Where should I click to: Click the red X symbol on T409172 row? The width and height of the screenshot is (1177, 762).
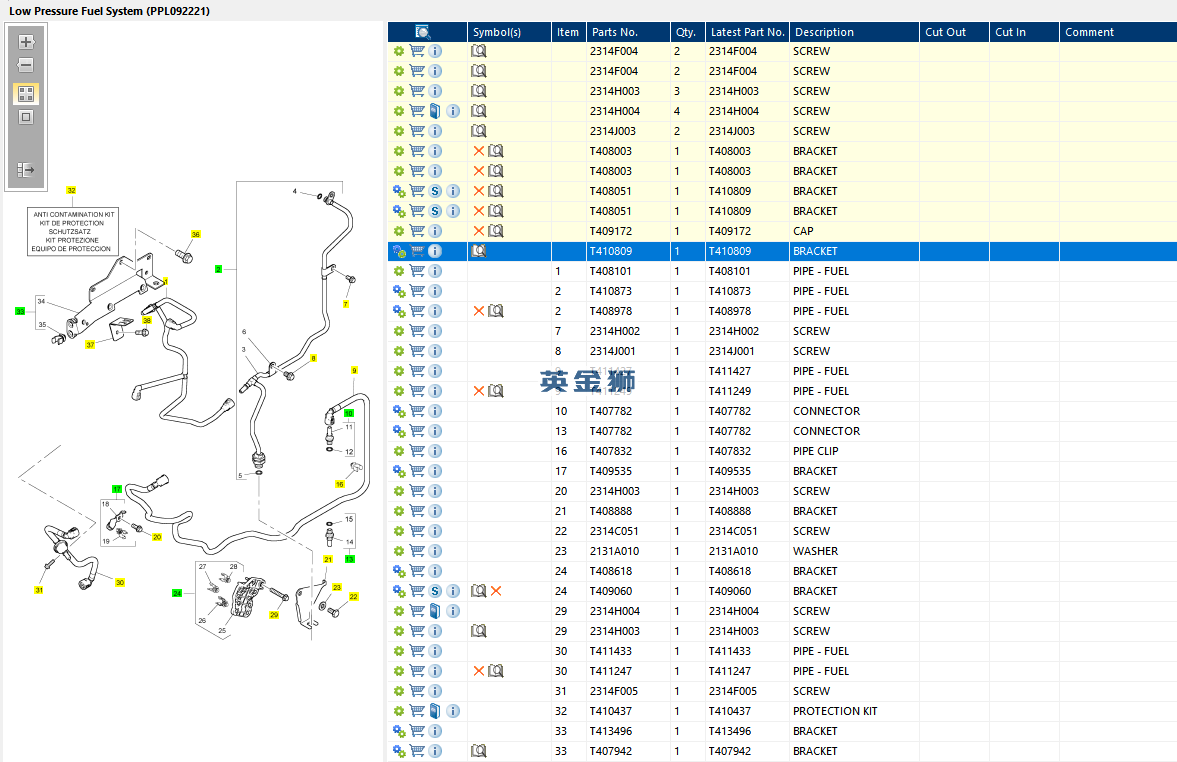[478, 231]
